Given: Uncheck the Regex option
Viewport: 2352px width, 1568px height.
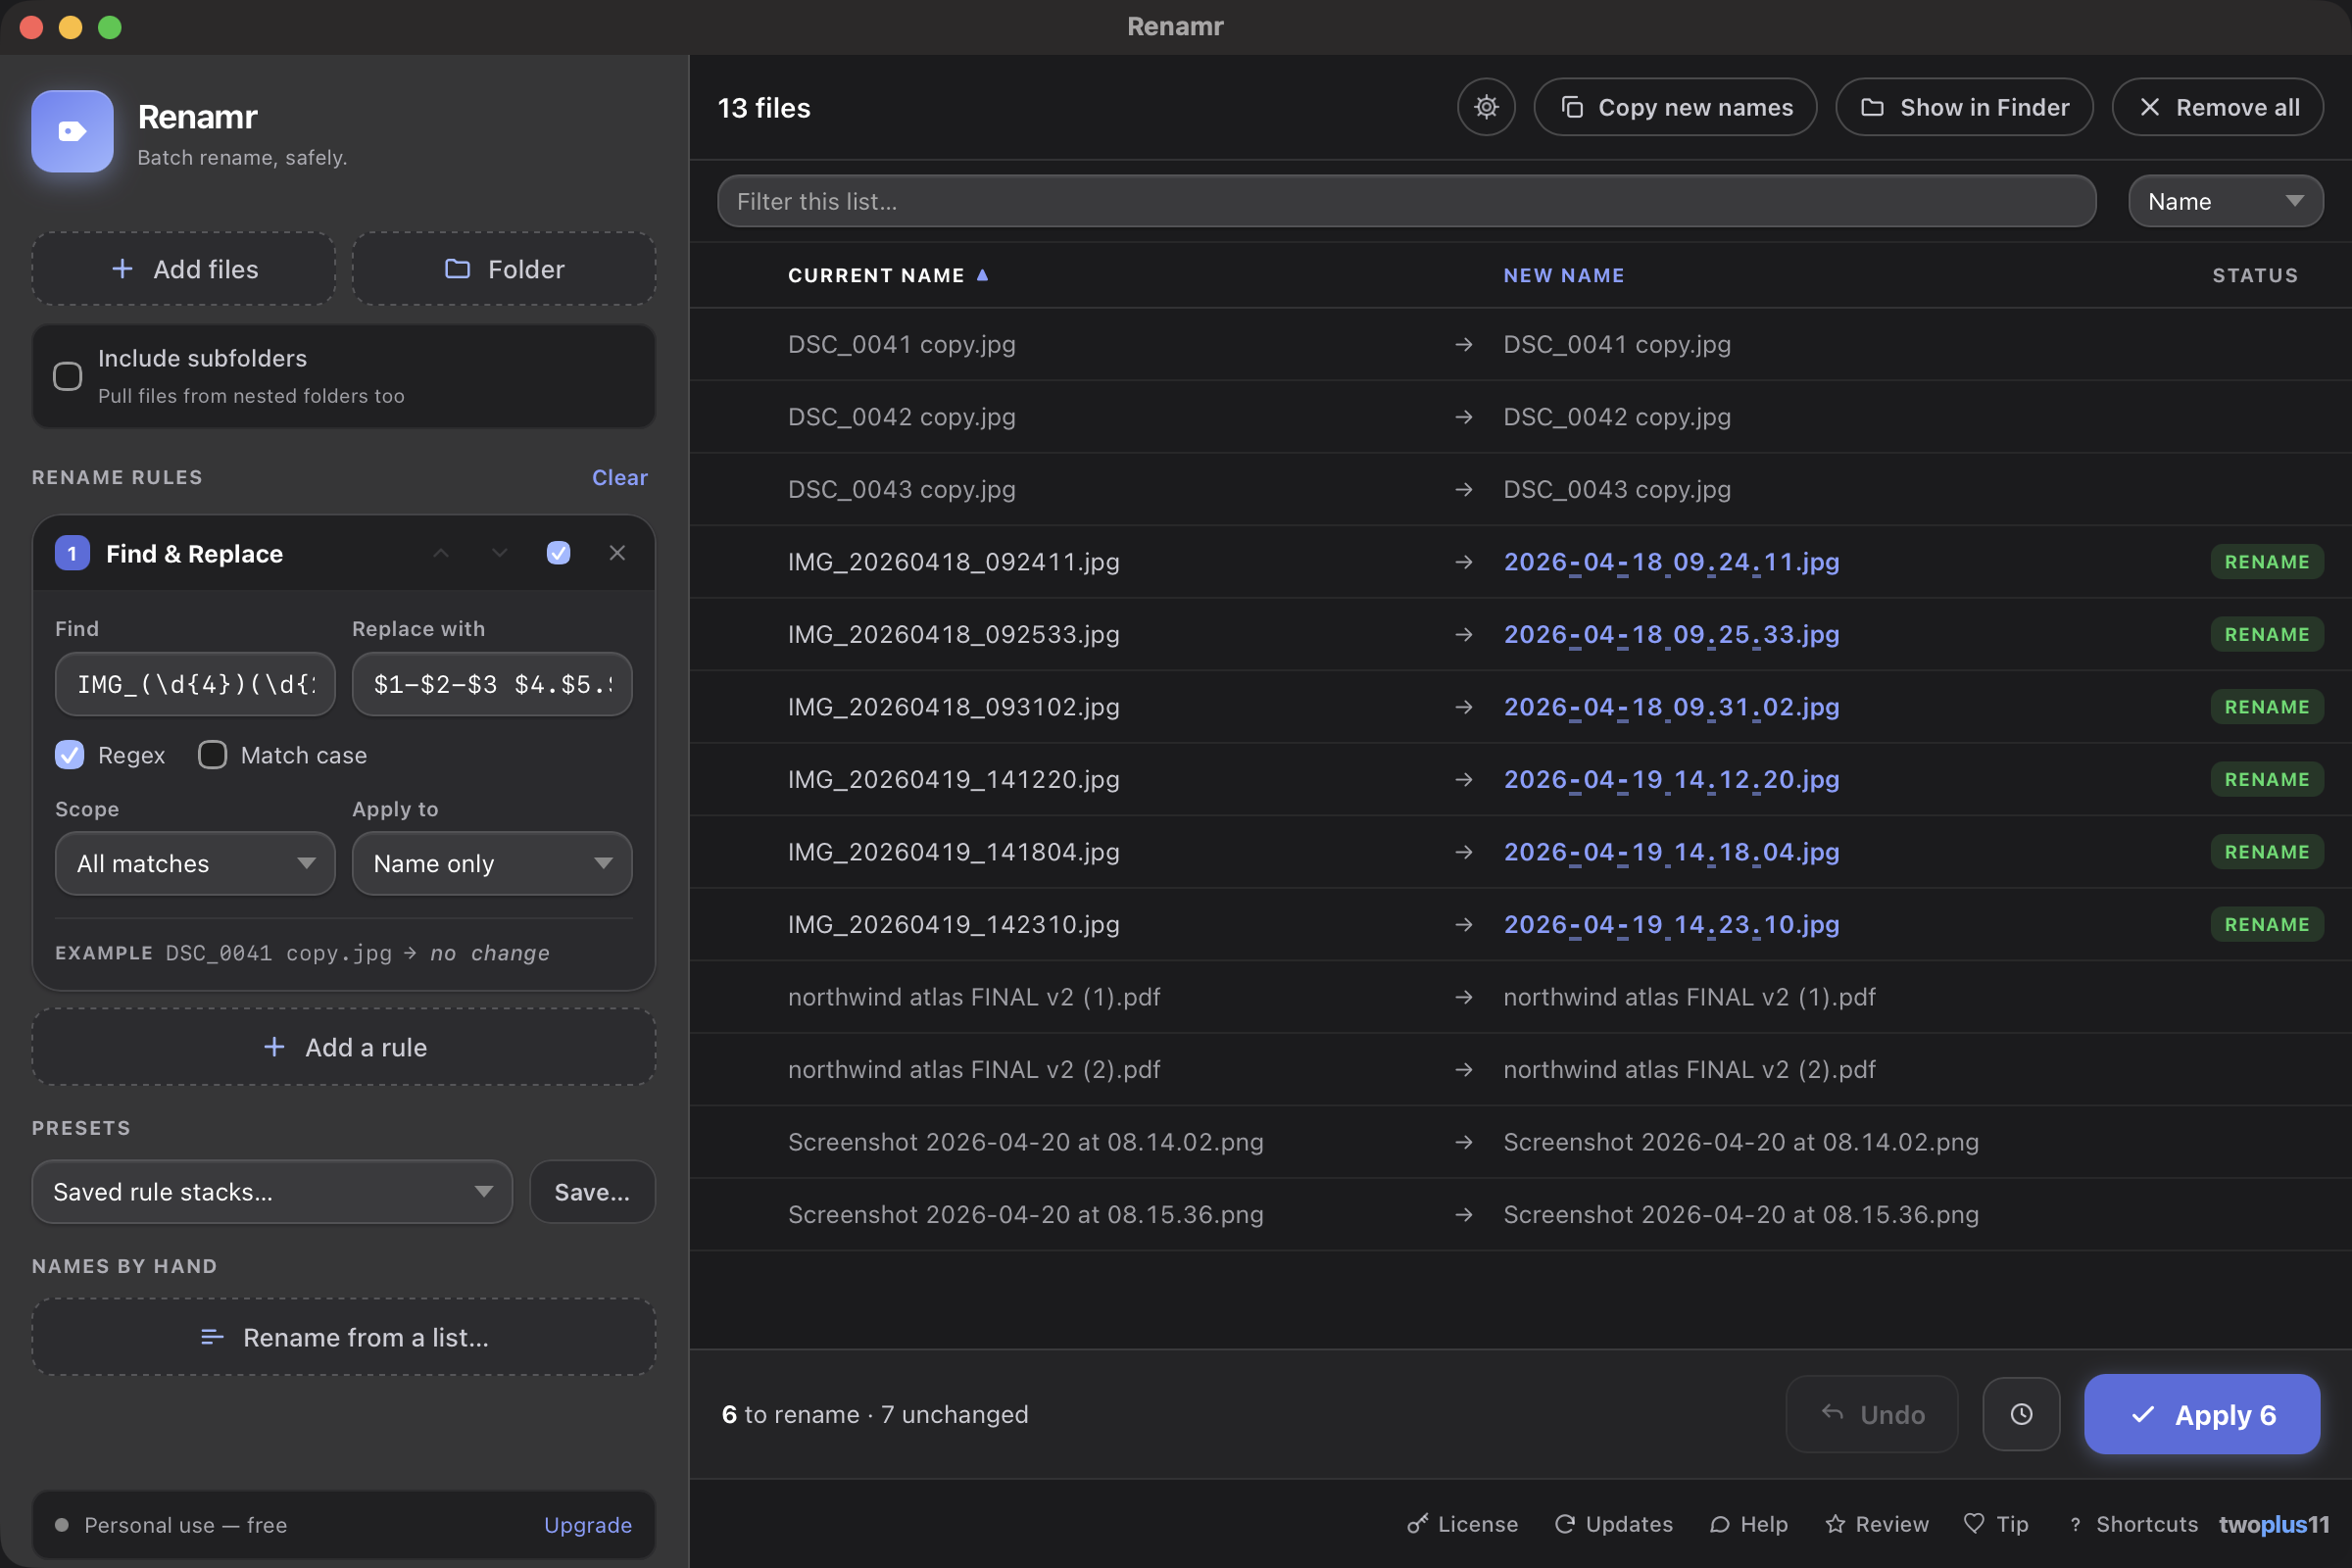Looking at the screenshot, I should (x=69, y=755).
